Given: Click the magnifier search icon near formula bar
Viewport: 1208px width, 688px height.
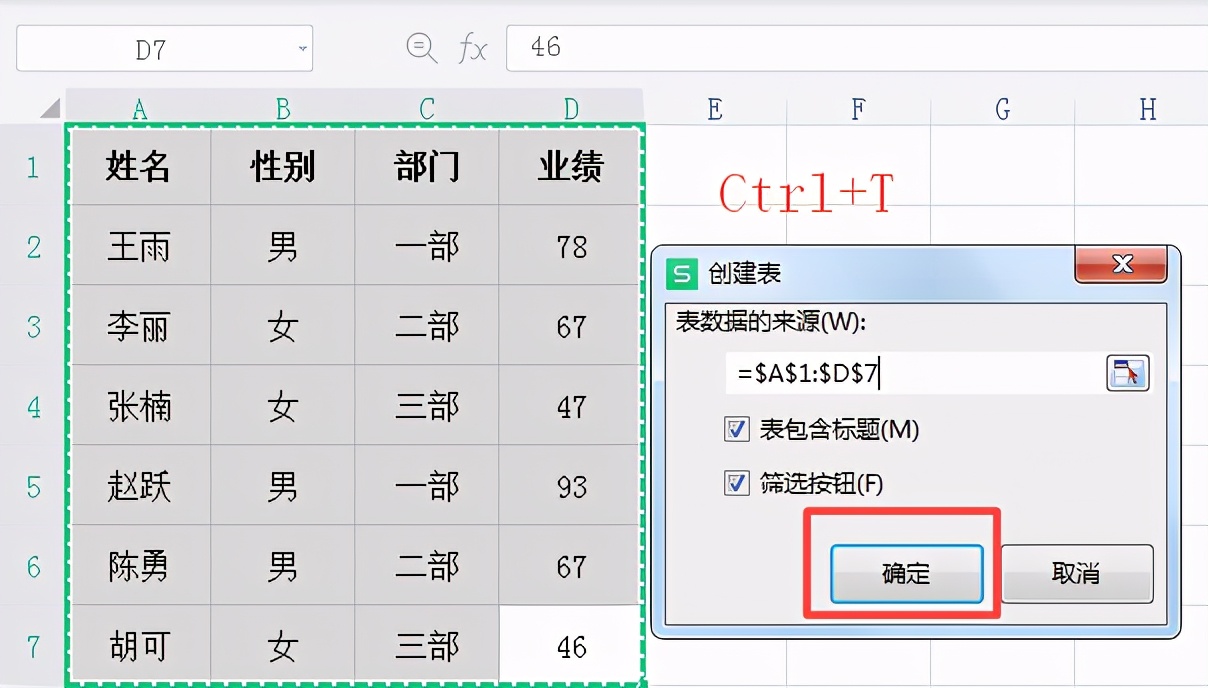Looking at the screenshot, I should coord(421,48).
